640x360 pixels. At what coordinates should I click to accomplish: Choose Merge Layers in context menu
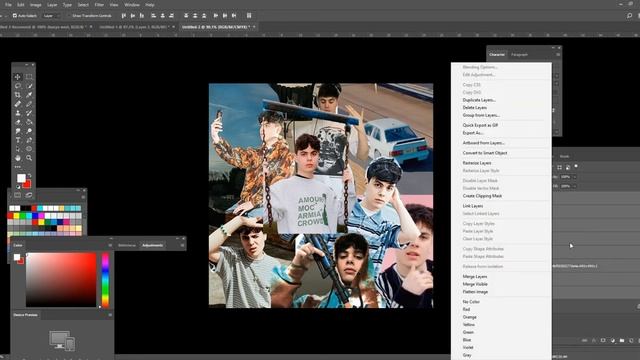[475, 277]
